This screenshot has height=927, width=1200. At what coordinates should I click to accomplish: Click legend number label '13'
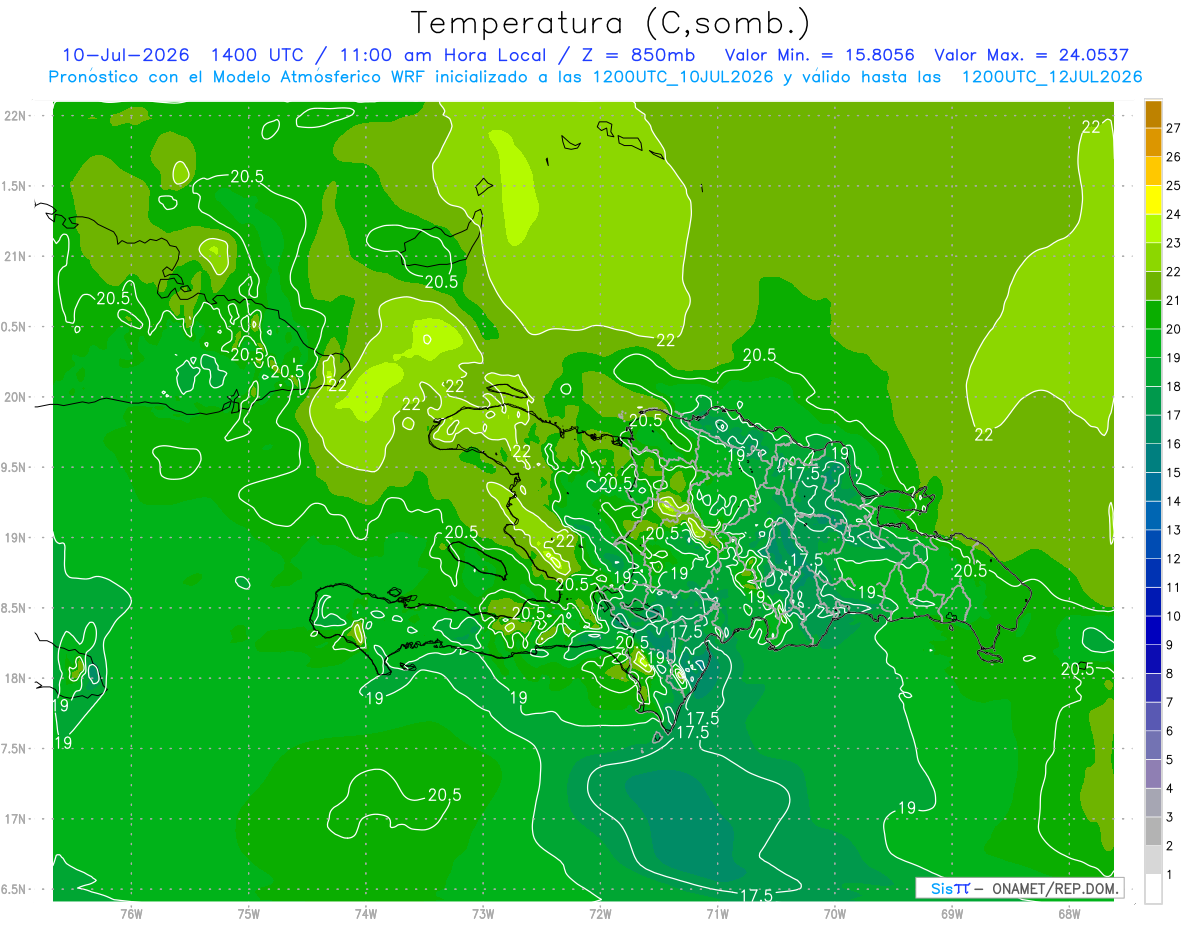click(1173, 530)
